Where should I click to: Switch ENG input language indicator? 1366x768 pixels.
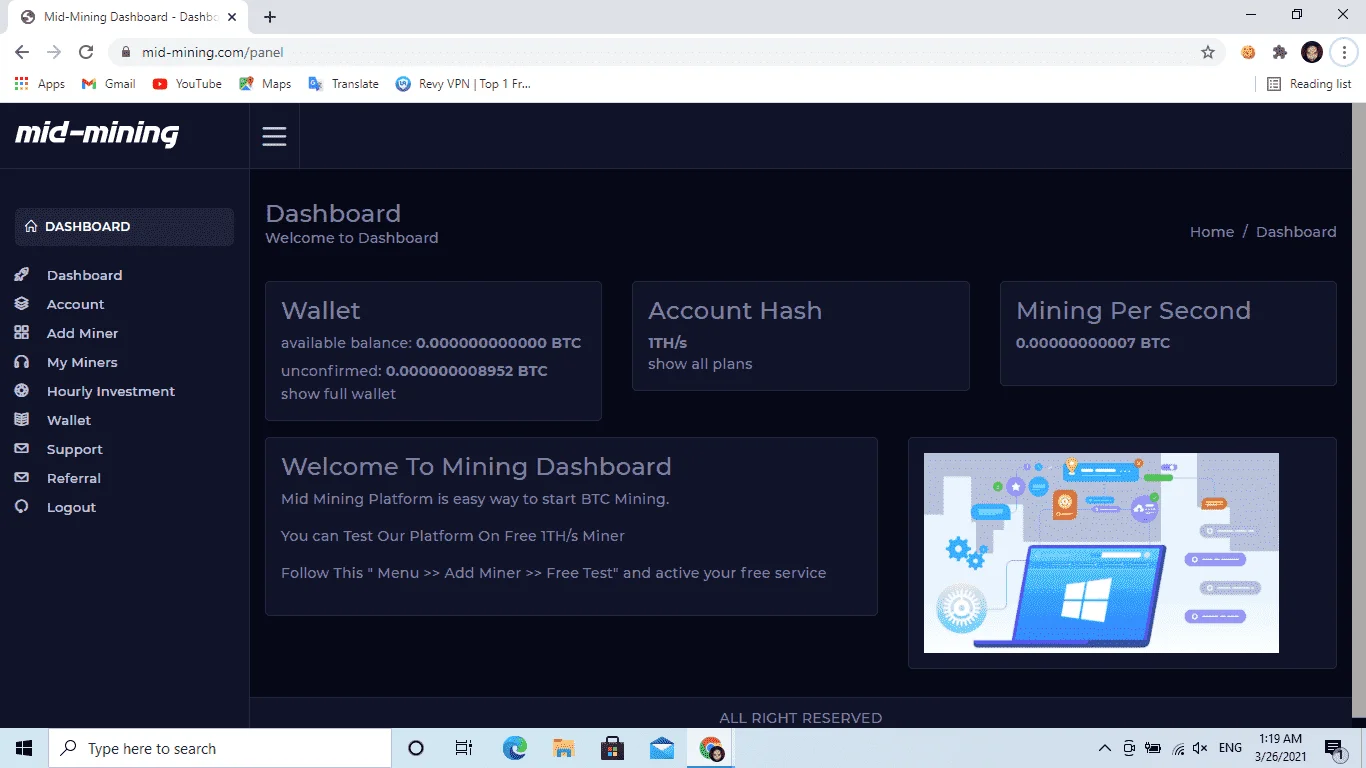coord(1230,748)
